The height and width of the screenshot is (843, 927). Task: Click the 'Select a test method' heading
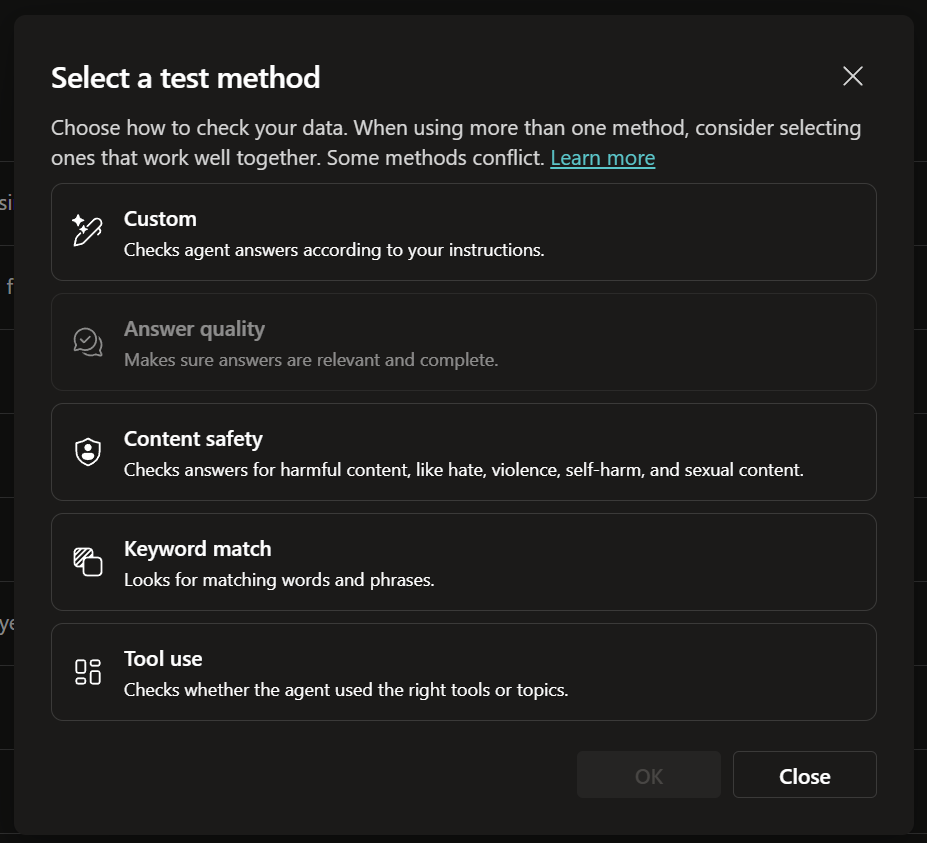(186, 77)
